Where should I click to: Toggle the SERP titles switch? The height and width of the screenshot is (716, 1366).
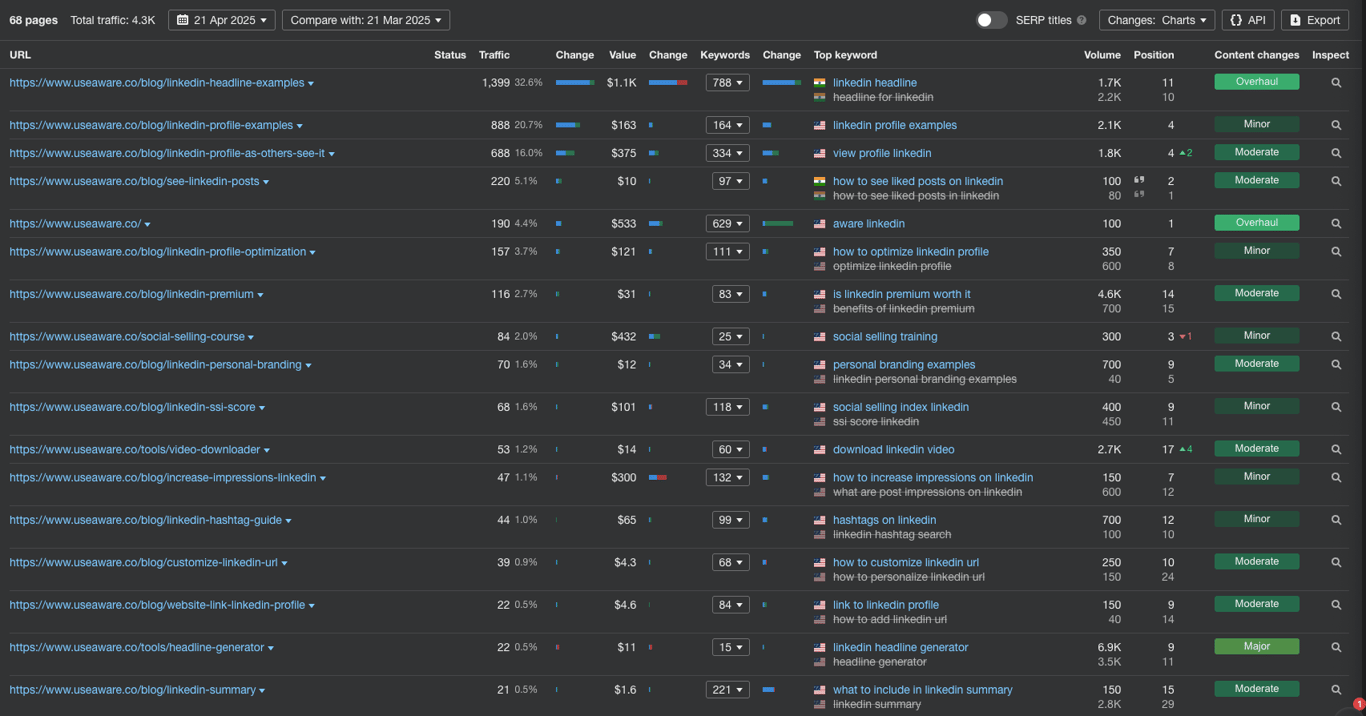pos(991,20)
